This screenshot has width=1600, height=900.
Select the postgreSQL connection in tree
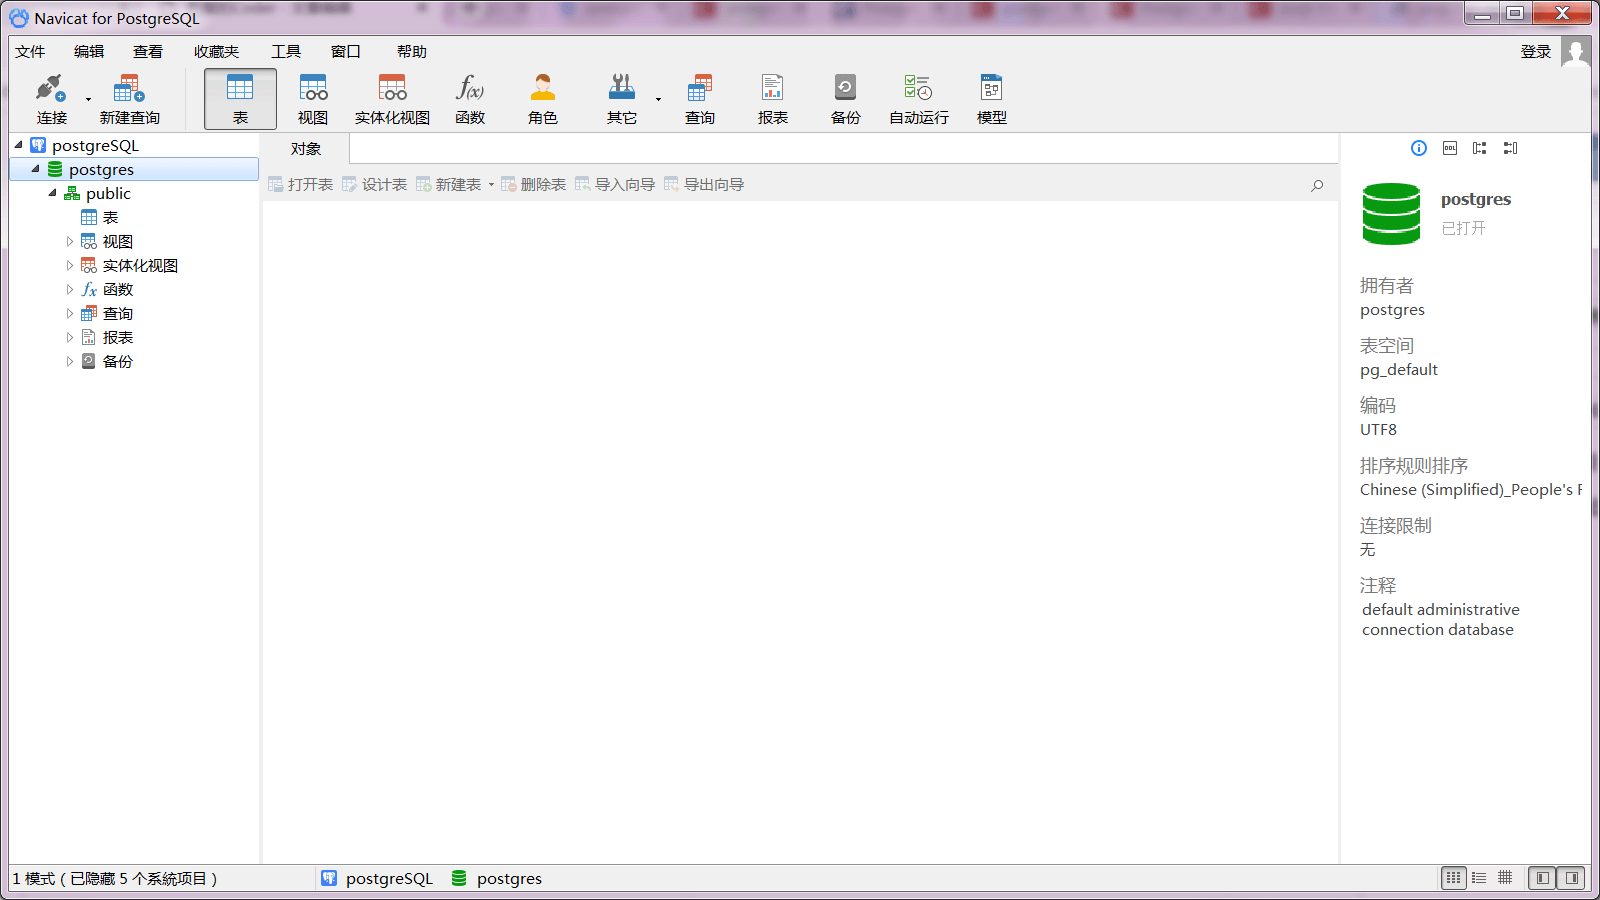coord(95,146)
